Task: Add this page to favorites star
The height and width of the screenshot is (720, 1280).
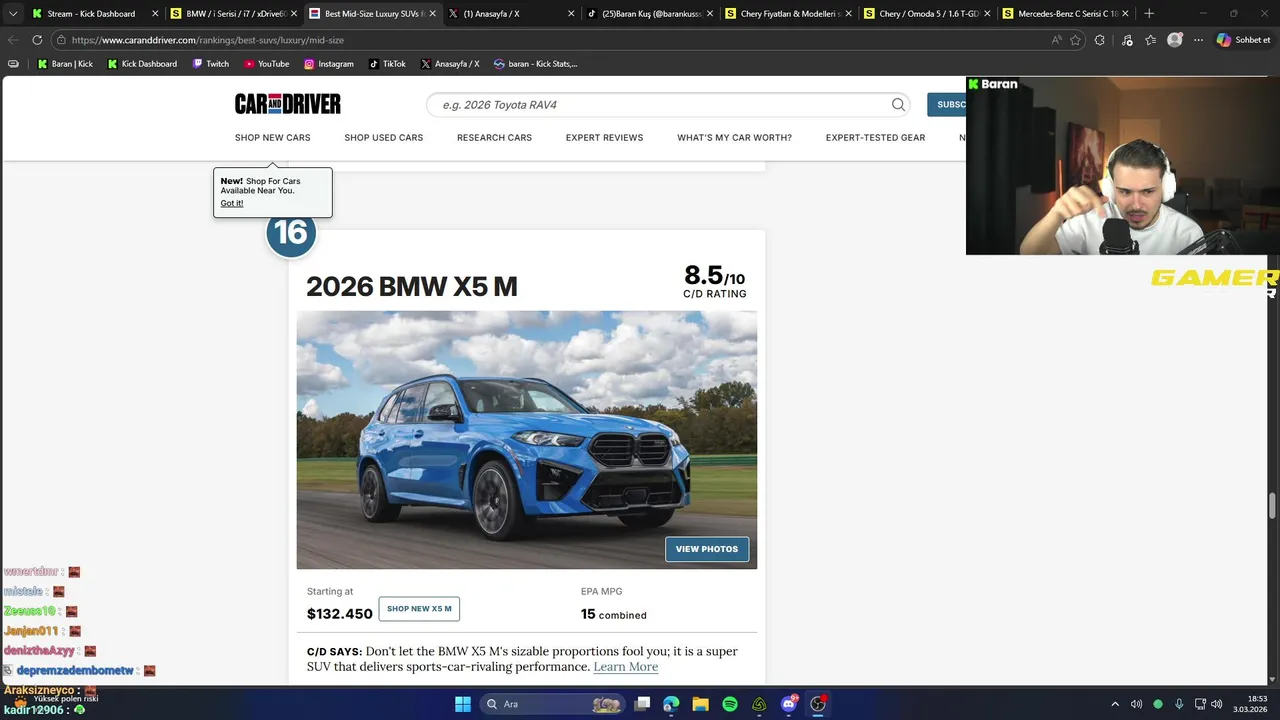Action: tap(1076, 40)
